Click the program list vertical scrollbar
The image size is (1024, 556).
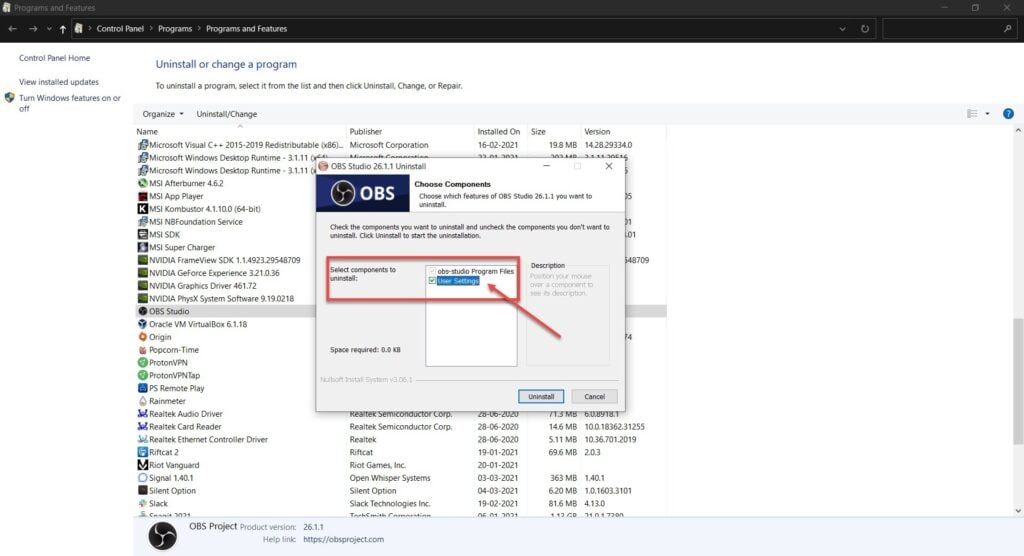click(x=1017, y=381)
